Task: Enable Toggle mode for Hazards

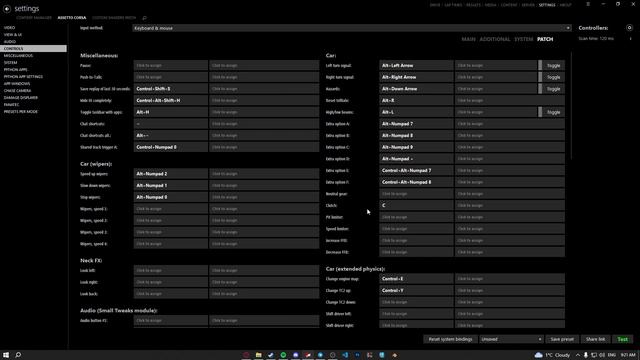Action: pos(551,89)
